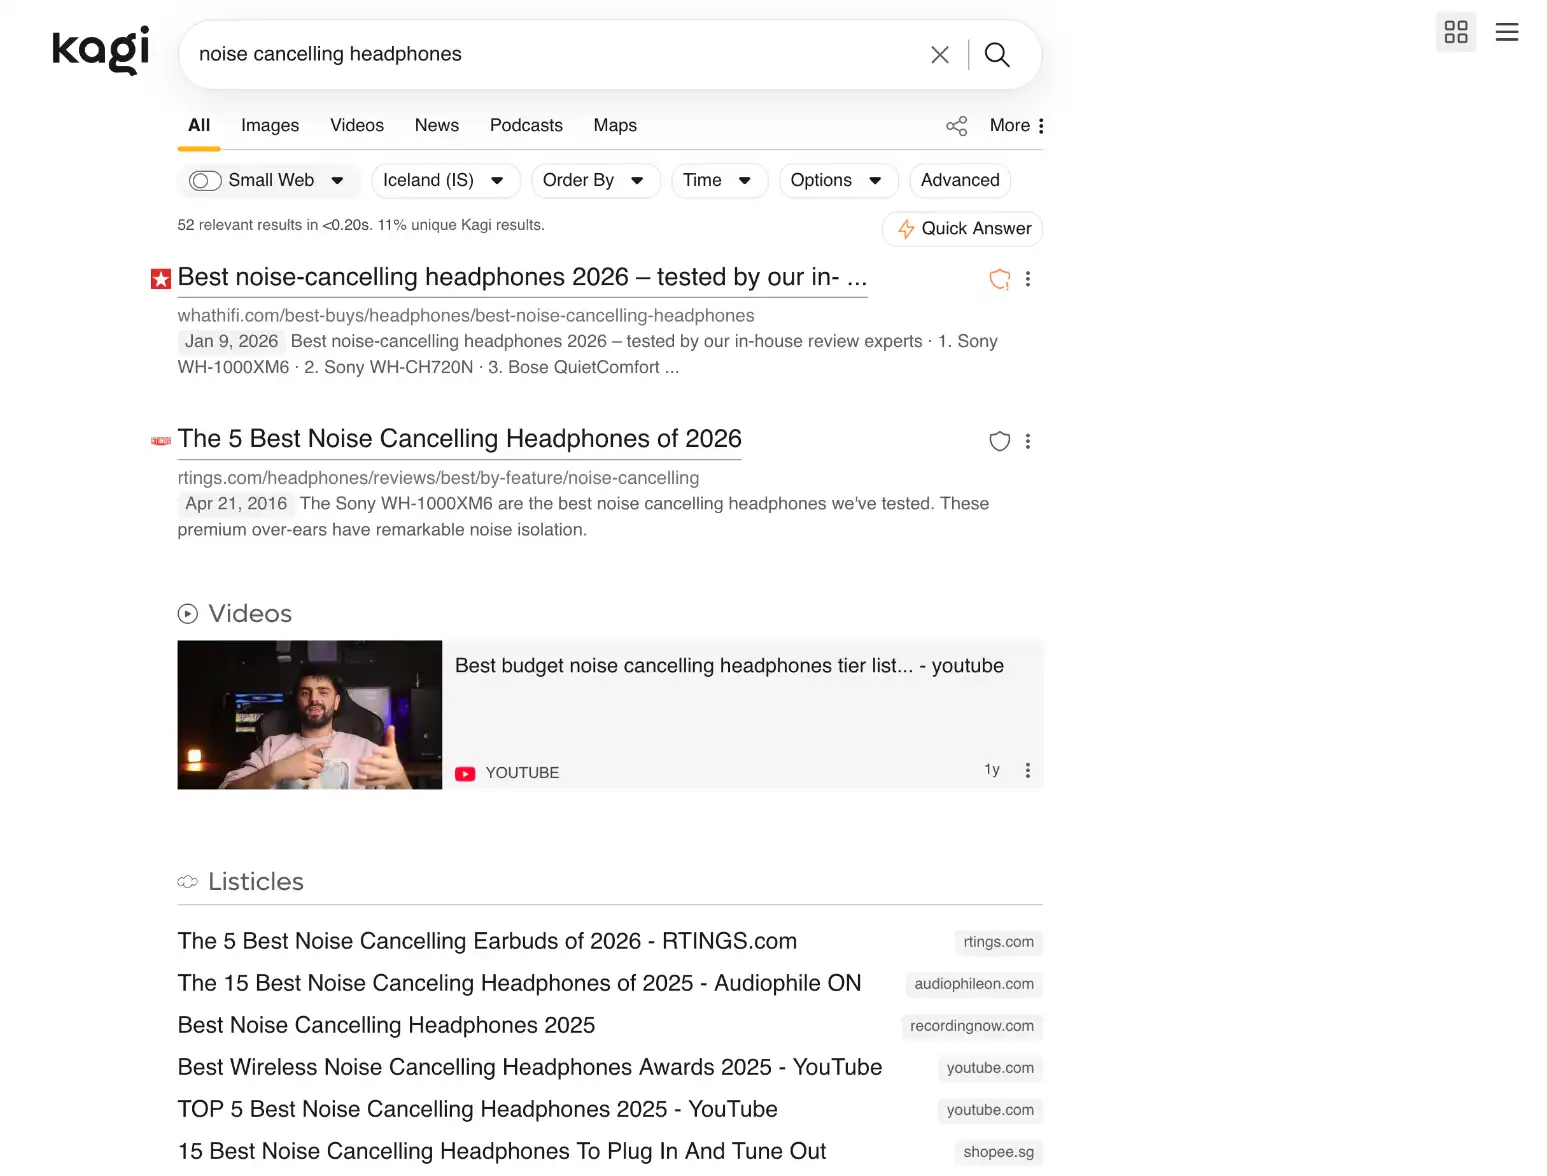Open the share results icon

pos(956,125)
